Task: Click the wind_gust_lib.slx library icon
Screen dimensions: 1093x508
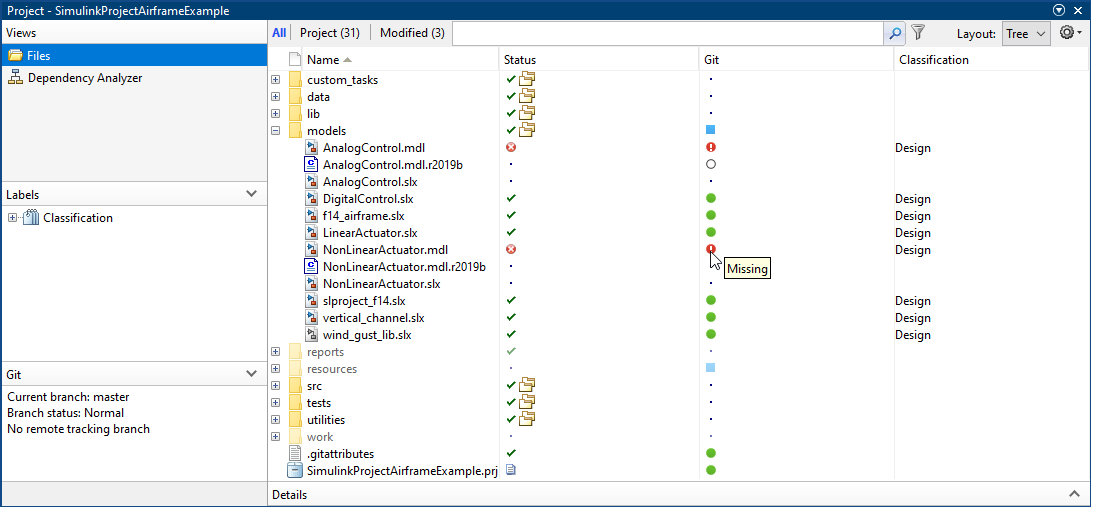Action: point(312,335)
